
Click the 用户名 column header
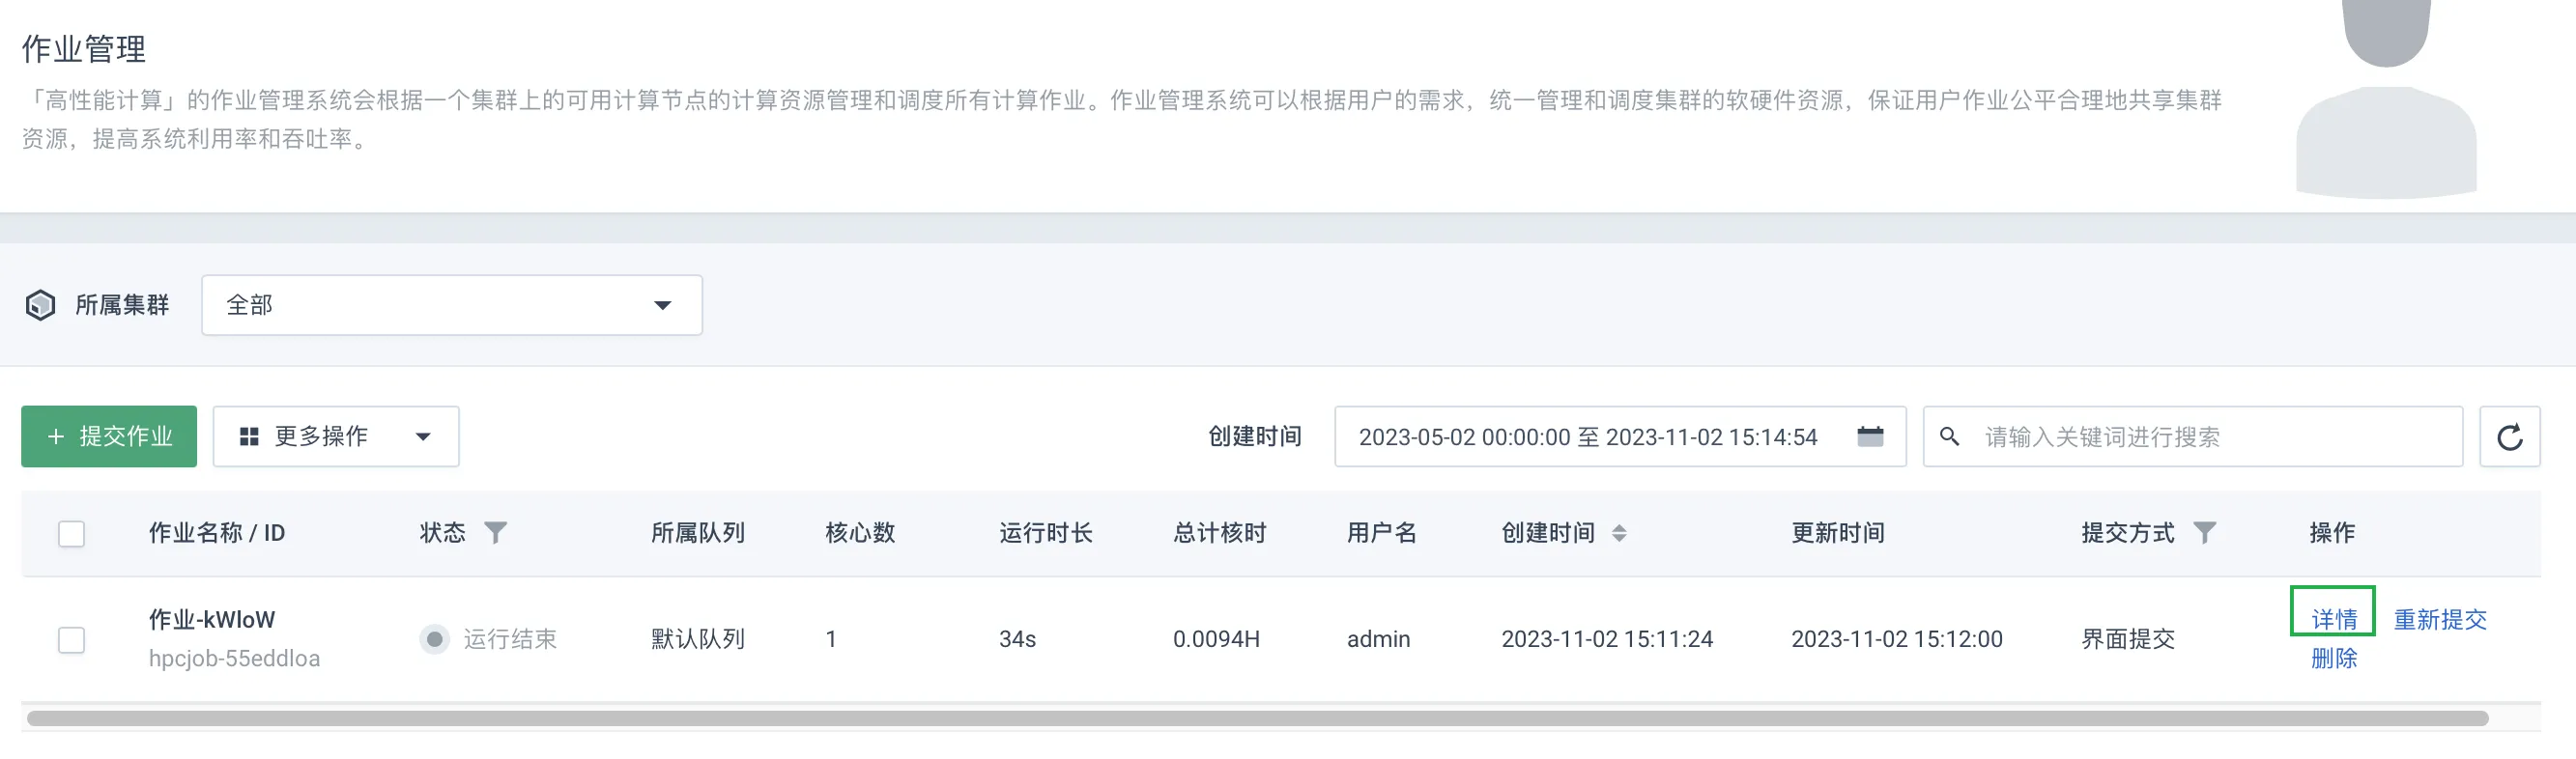pos(1382,533)
